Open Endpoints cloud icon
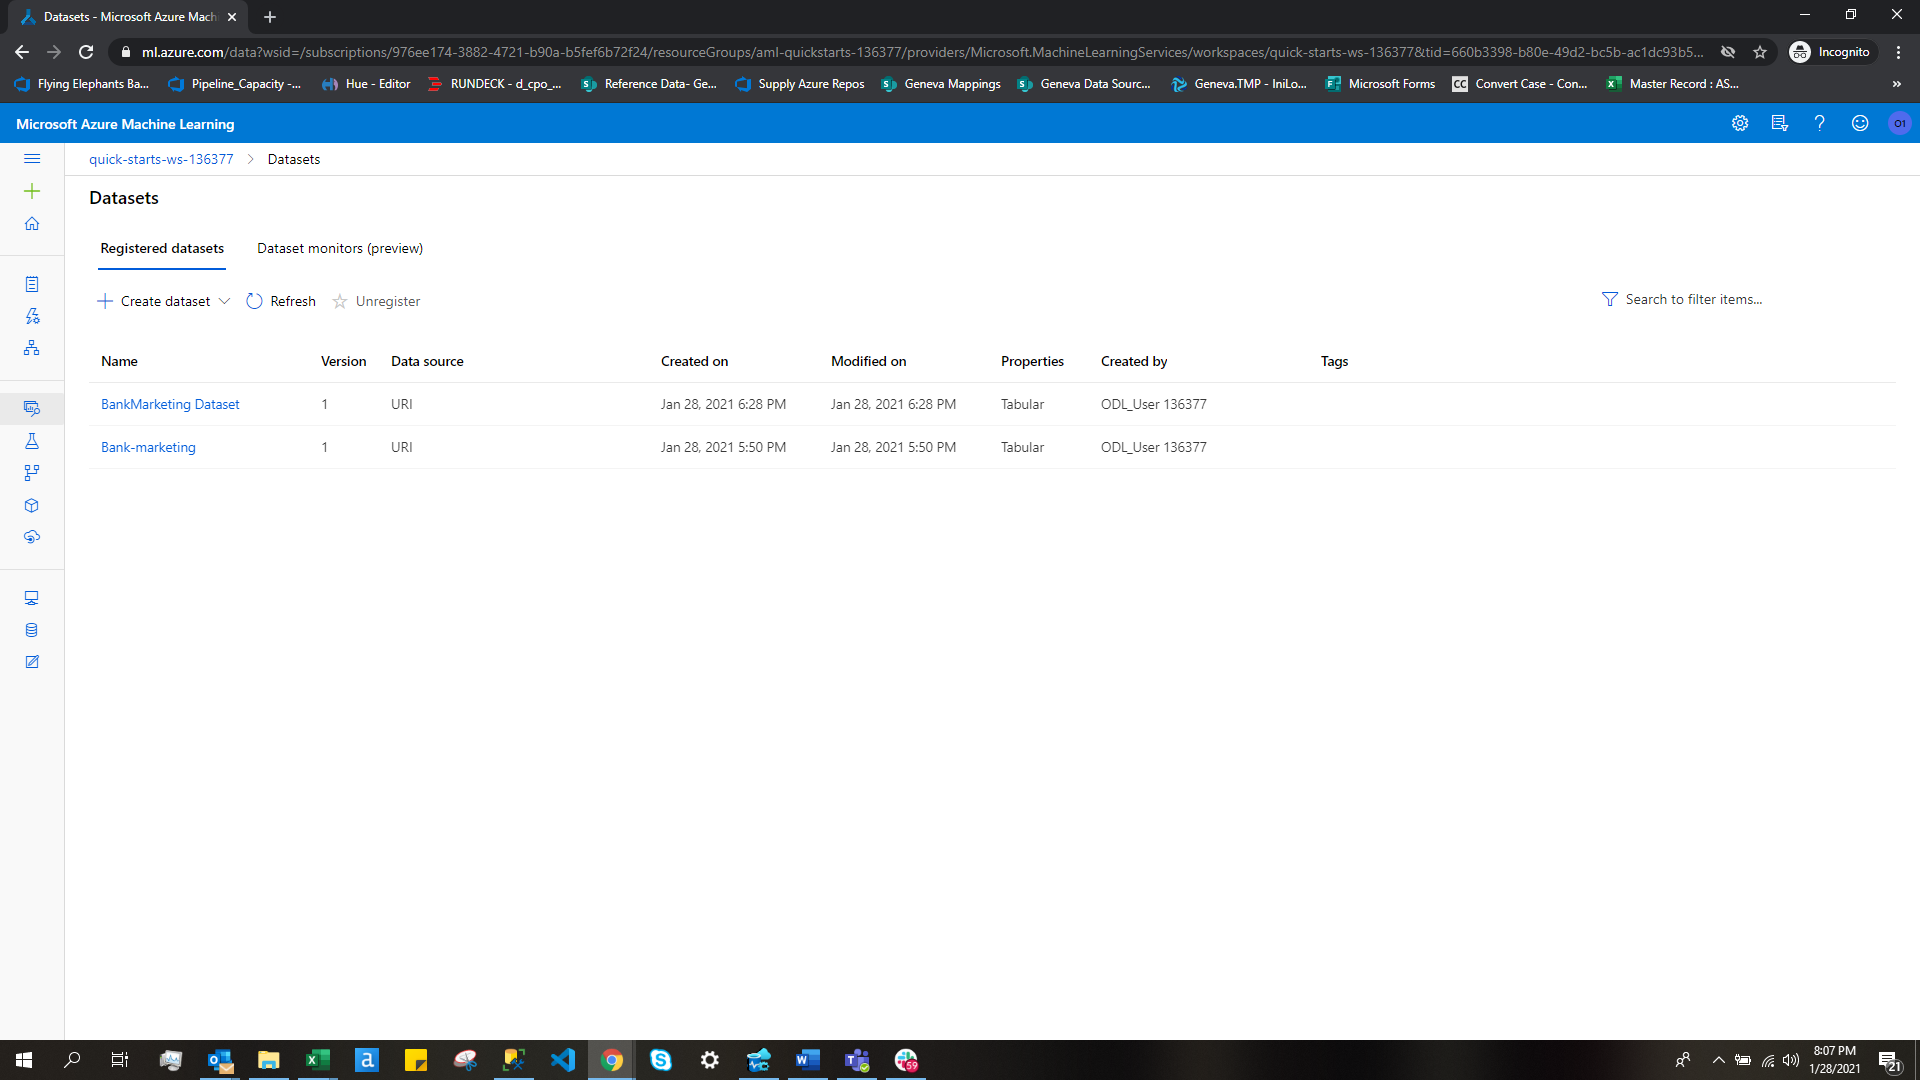Image resolution: width=1920 pixels, height=1080 pixels. point(32,537)
